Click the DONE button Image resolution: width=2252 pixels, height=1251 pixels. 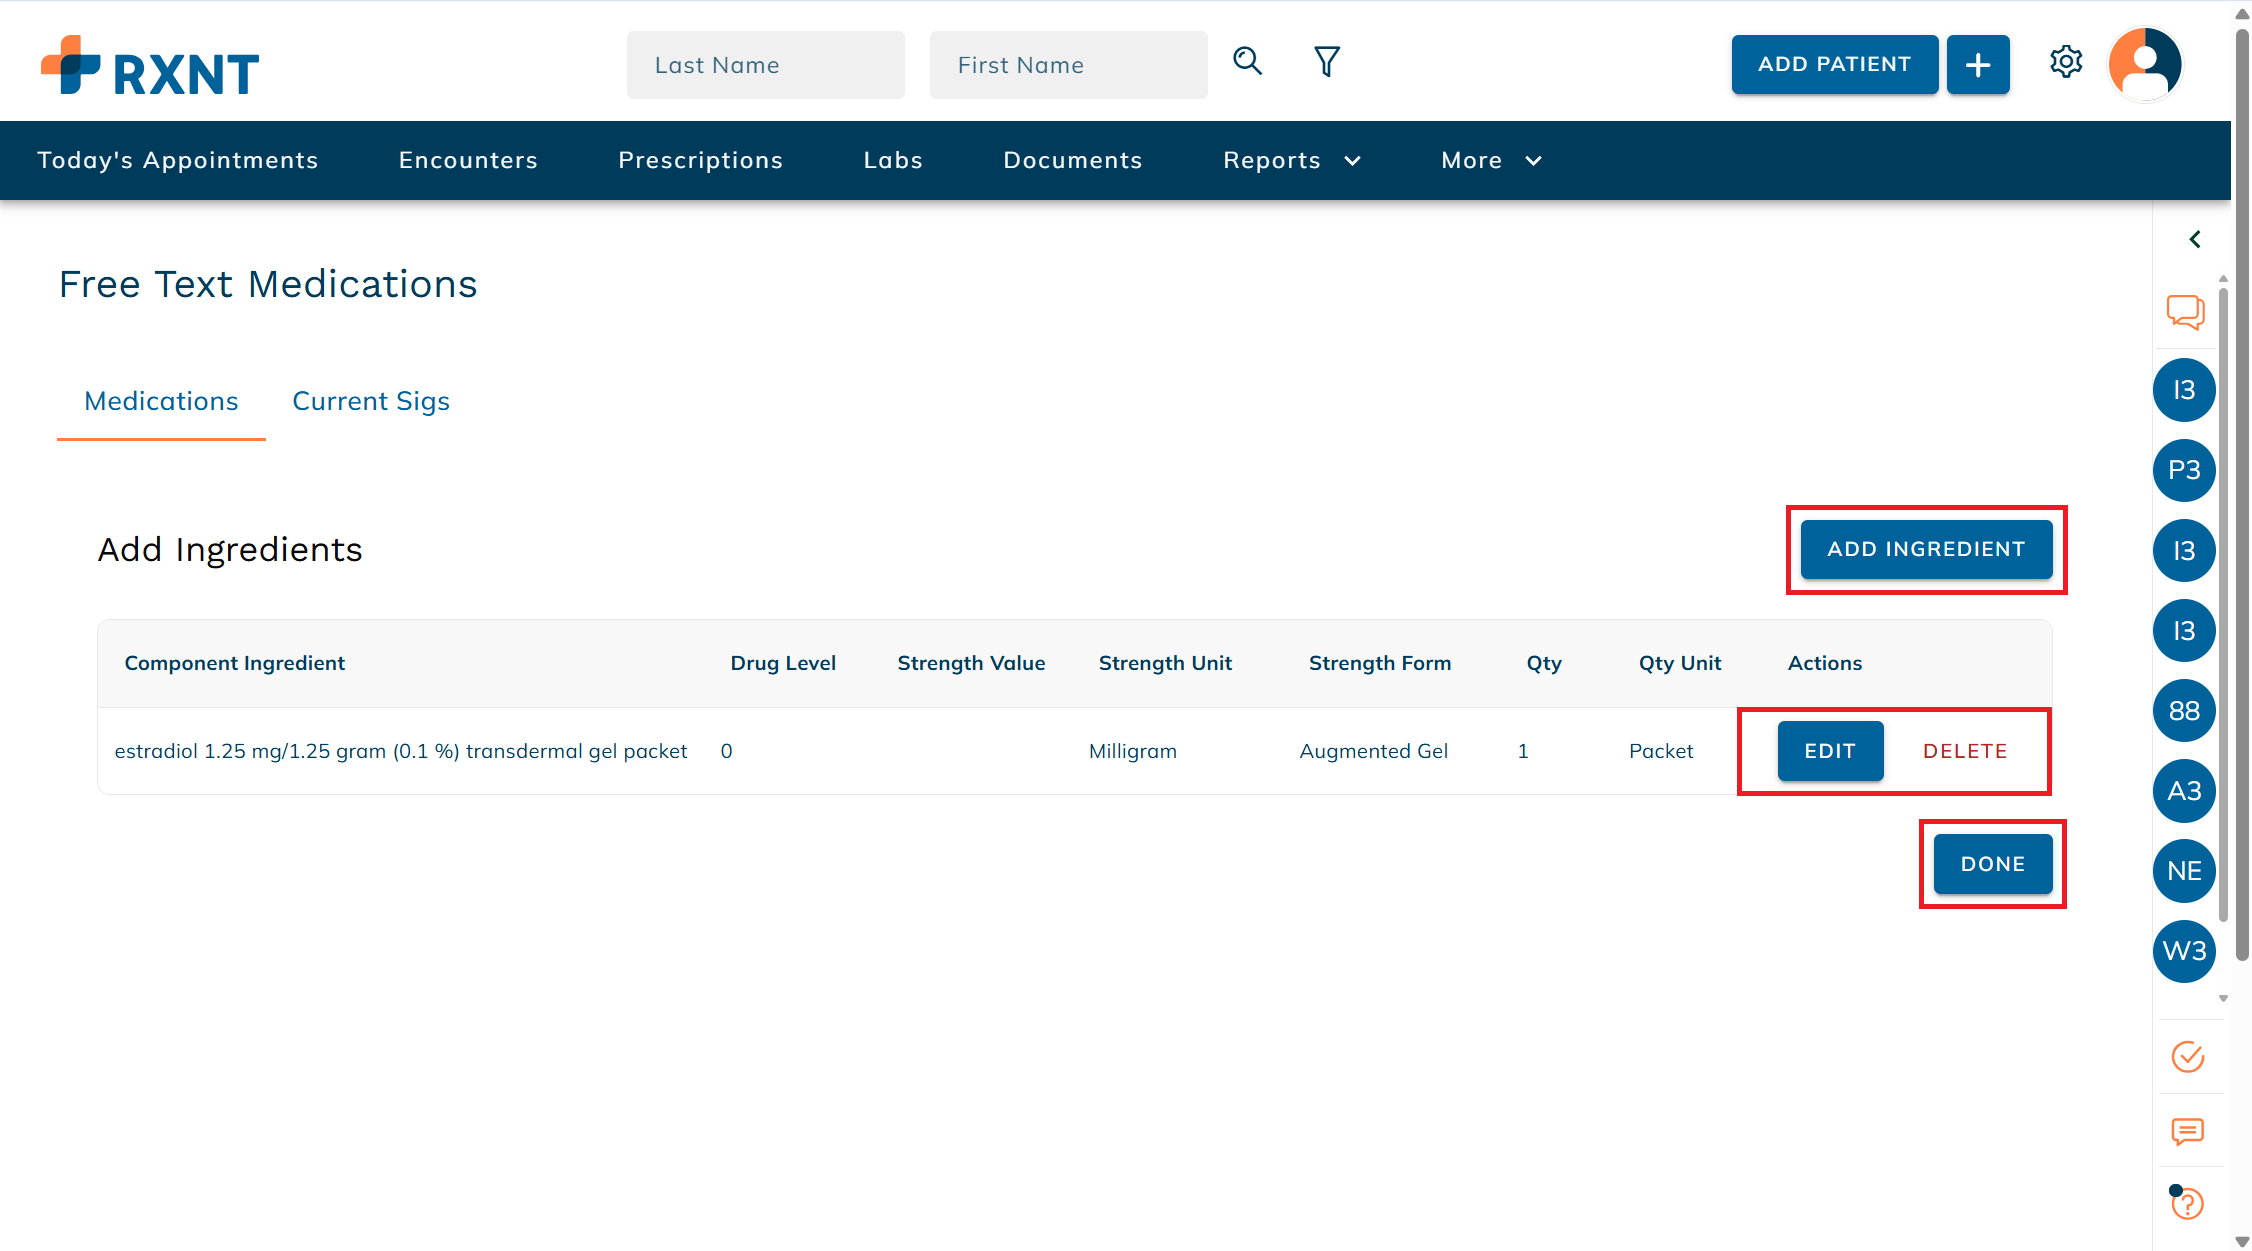pyautogui.click(x=1991, y=864)
